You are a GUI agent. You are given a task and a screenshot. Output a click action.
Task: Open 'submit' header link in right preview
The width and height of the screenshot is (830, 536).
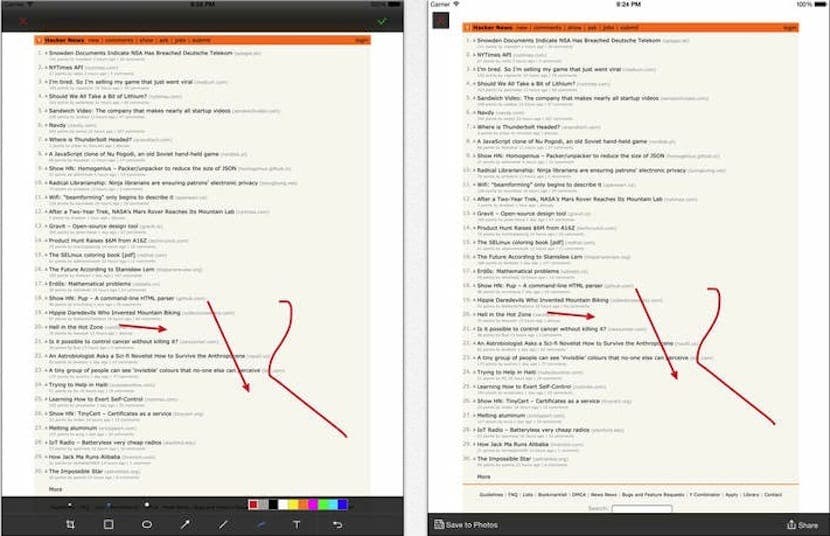tap(629, 28)
